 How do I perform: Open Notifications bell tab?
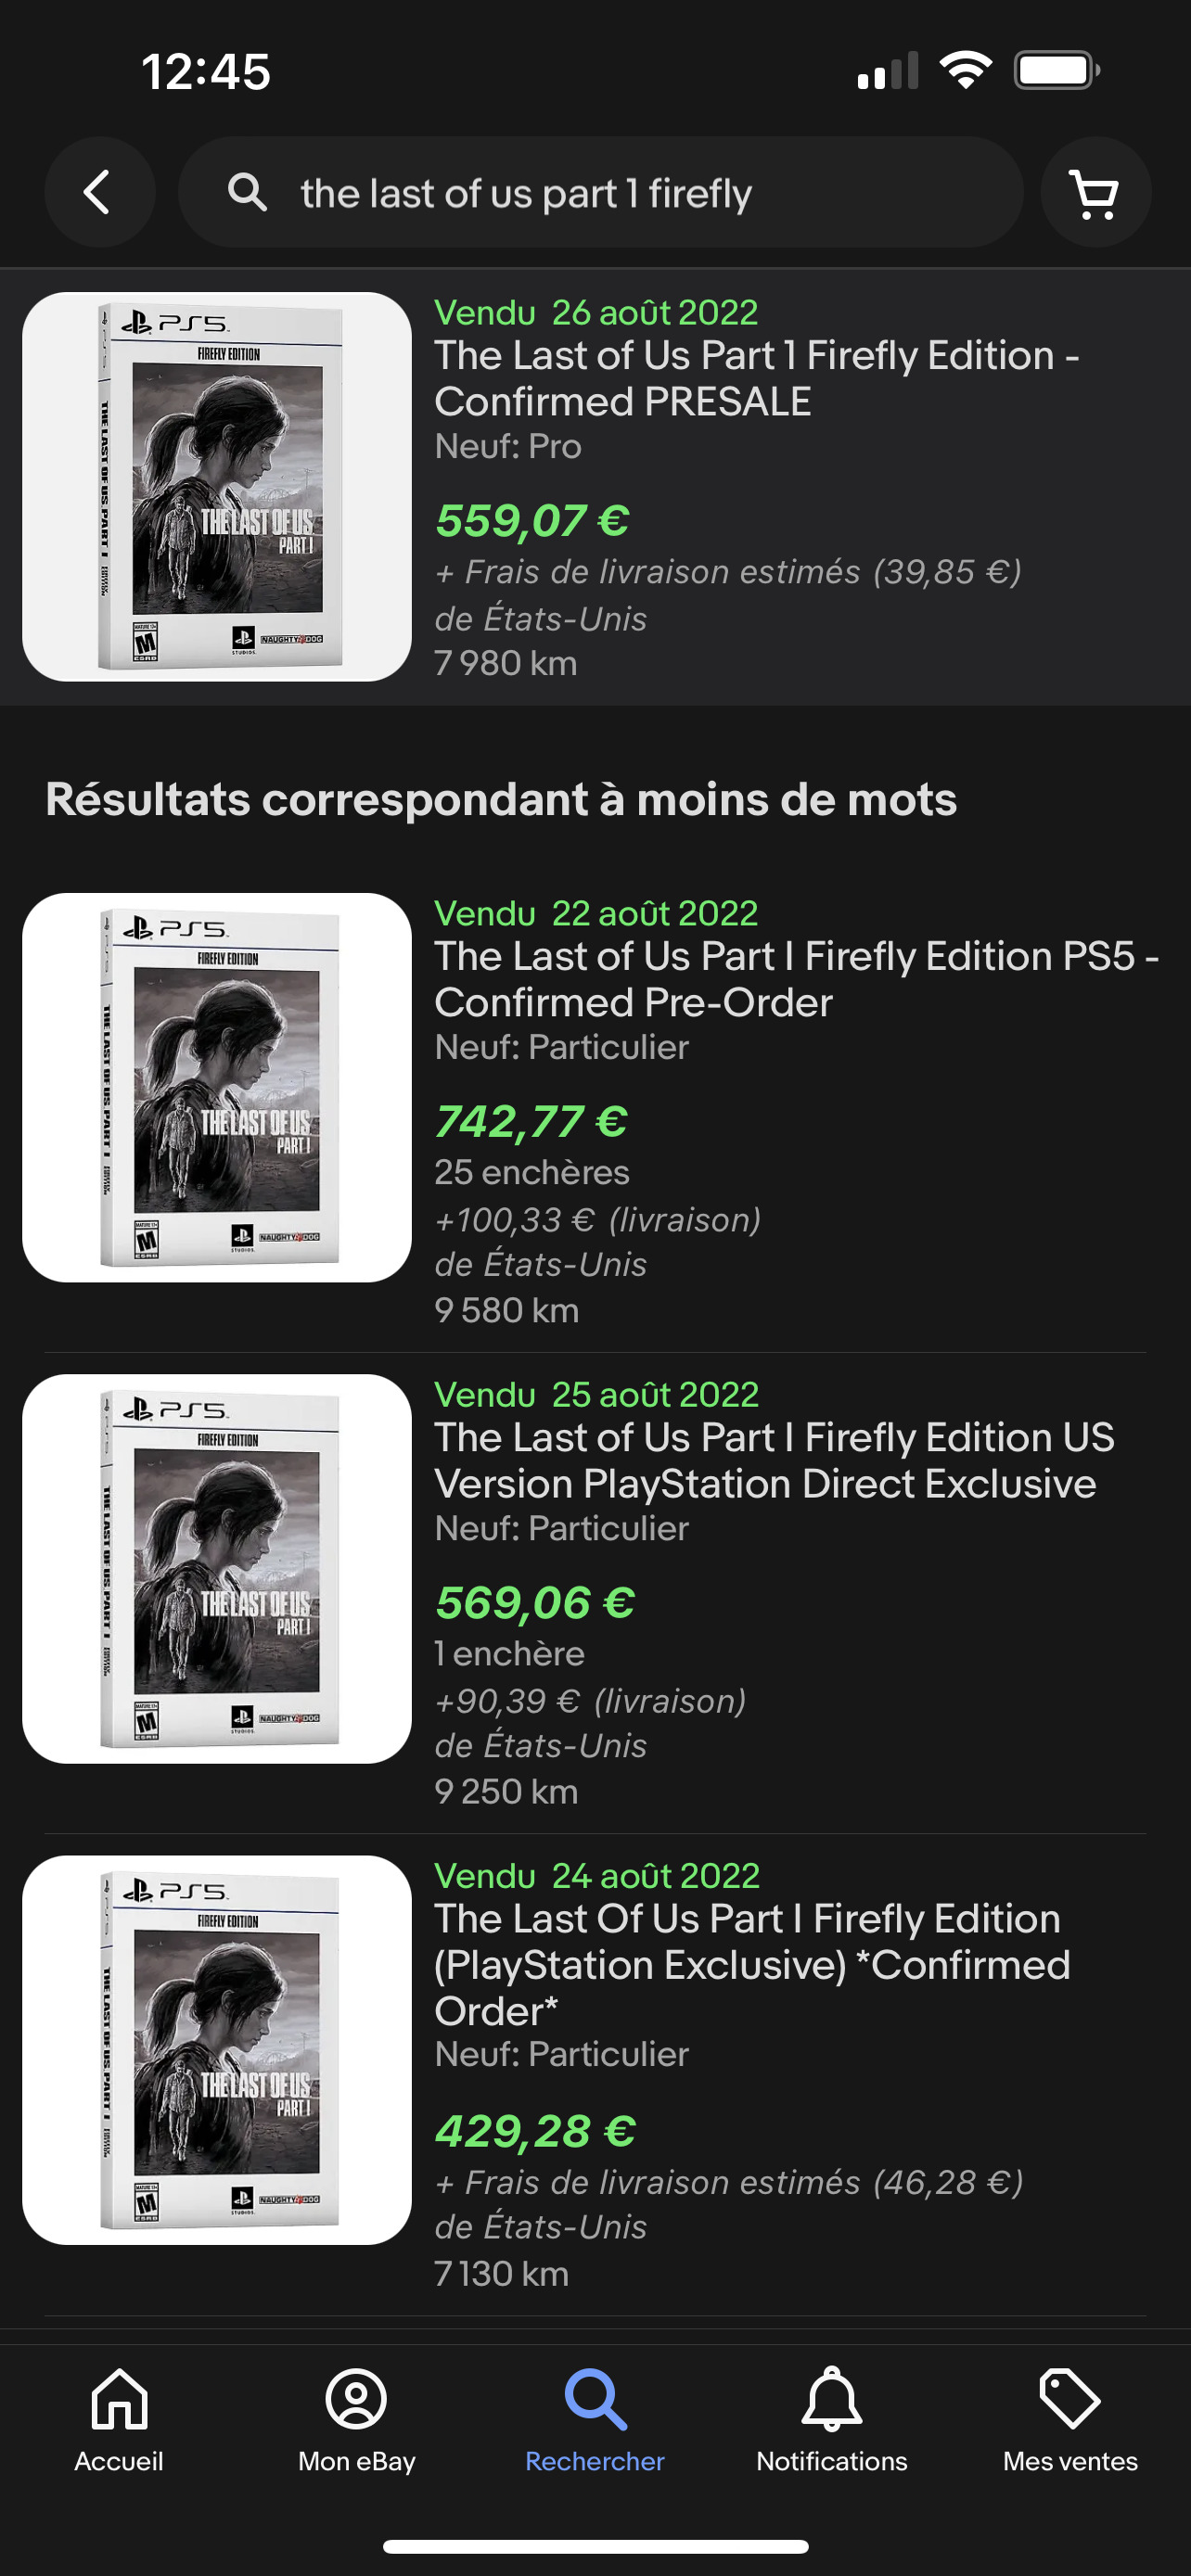click(x=831, y=2418)
